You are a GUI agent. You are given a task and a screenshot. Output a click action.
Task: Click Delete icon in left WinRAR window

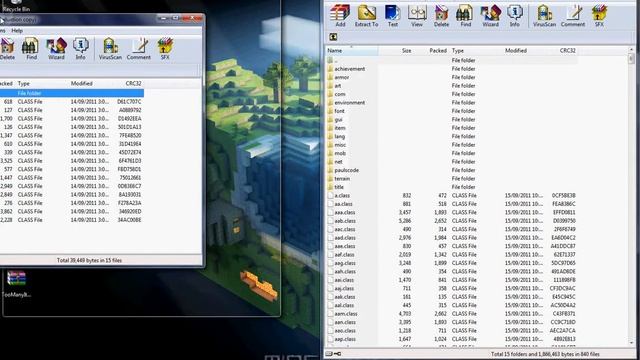tap(7, 49)
